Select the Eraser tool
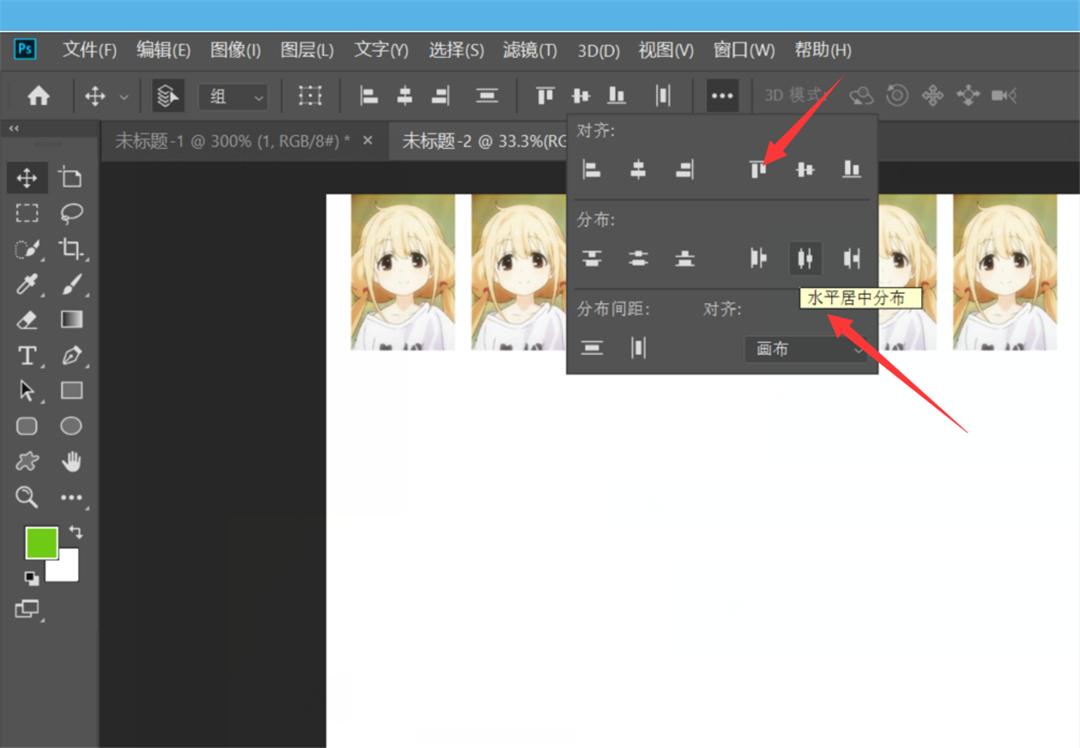1080x748 pixels. 27,320
